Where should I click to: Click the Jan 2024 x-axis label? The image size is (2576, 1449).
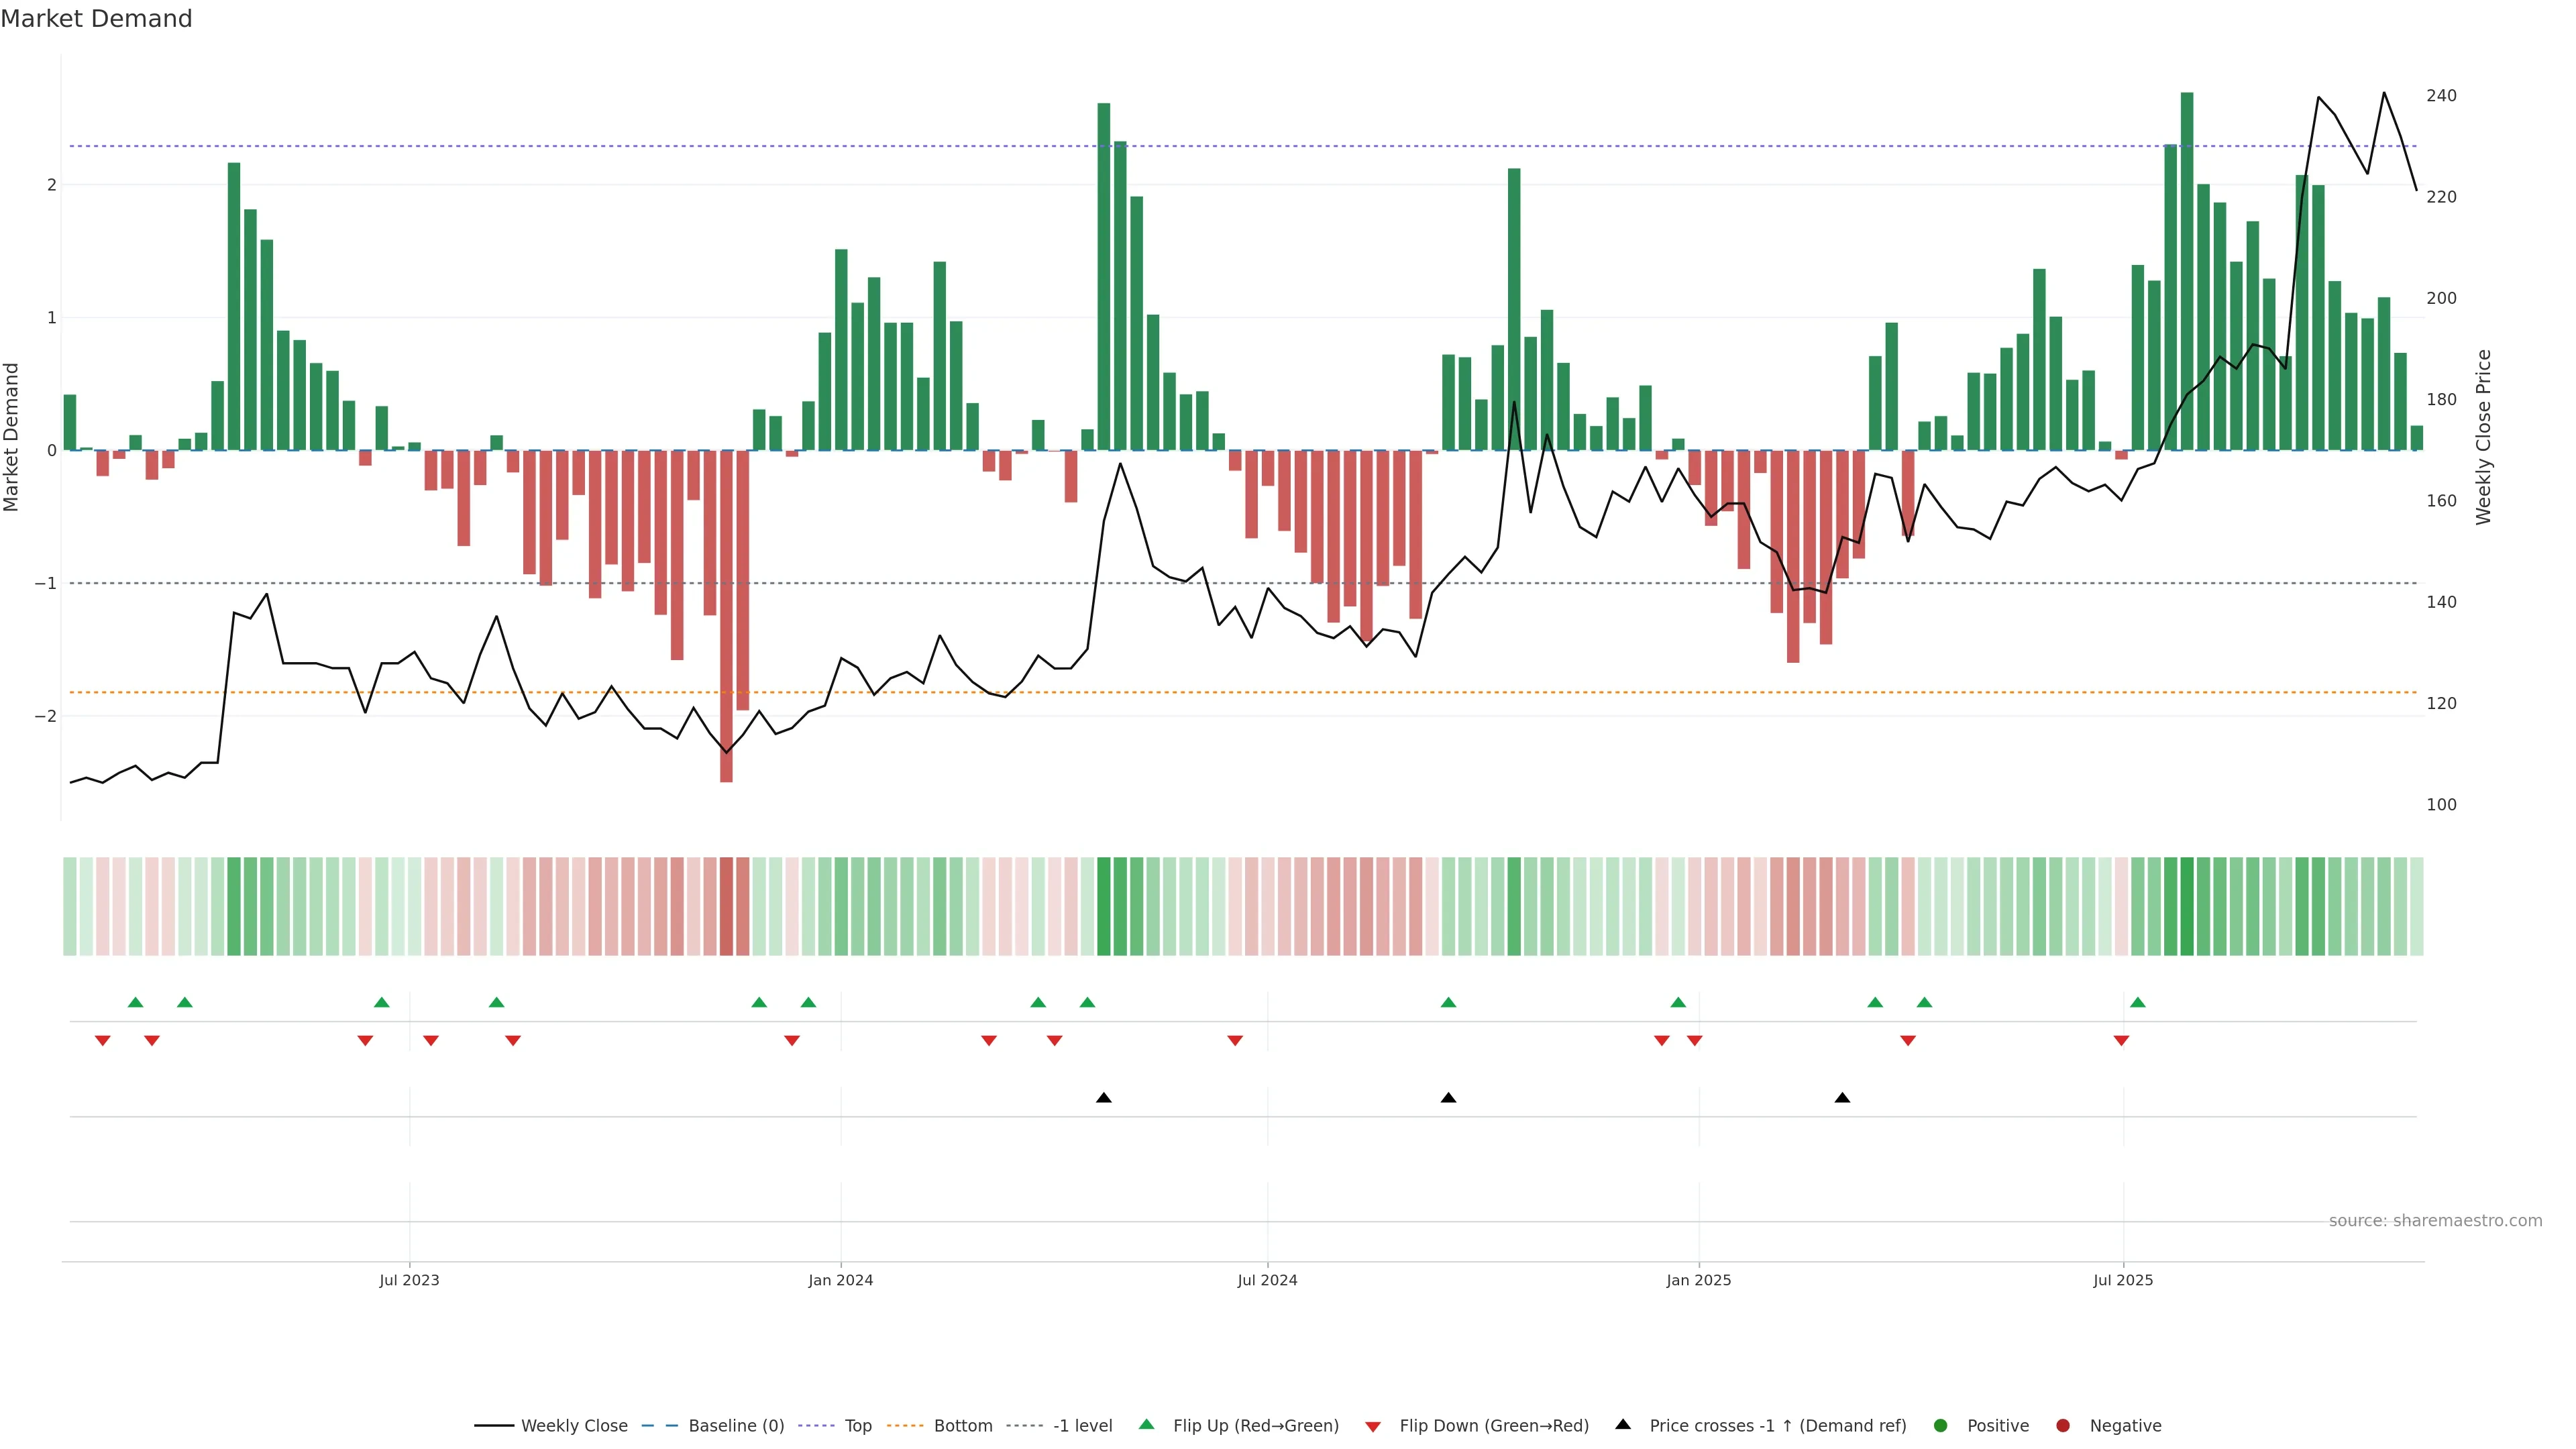[x=841, y=1281]
